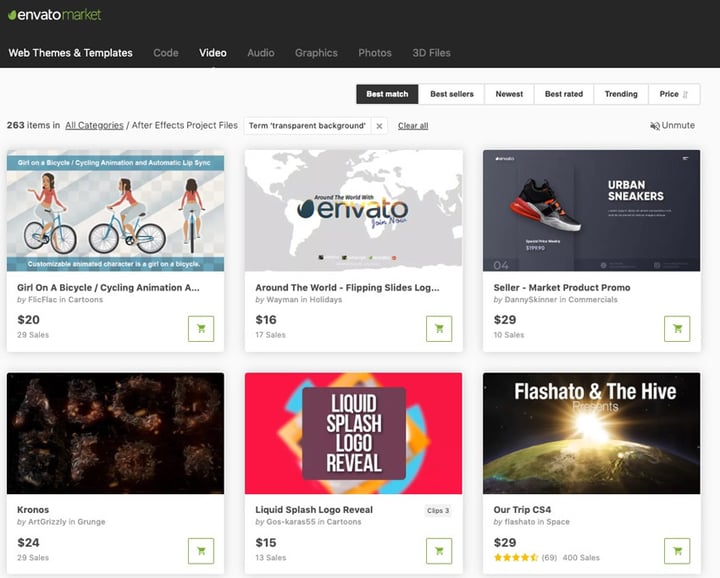Add Around The World item to cart
720x578 pixels.
click(x=439, y=329)
